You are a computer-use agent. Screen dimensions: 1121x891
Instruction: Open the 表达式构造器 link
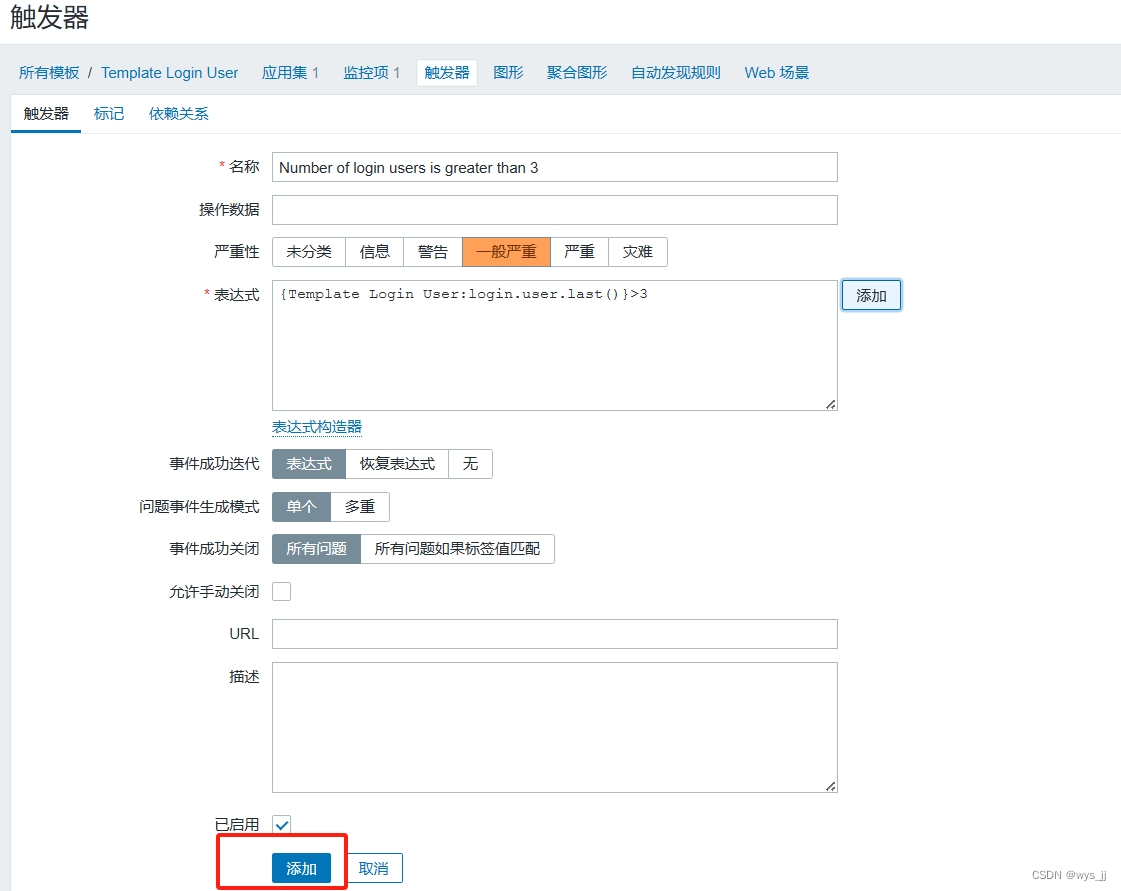(317, 427)
